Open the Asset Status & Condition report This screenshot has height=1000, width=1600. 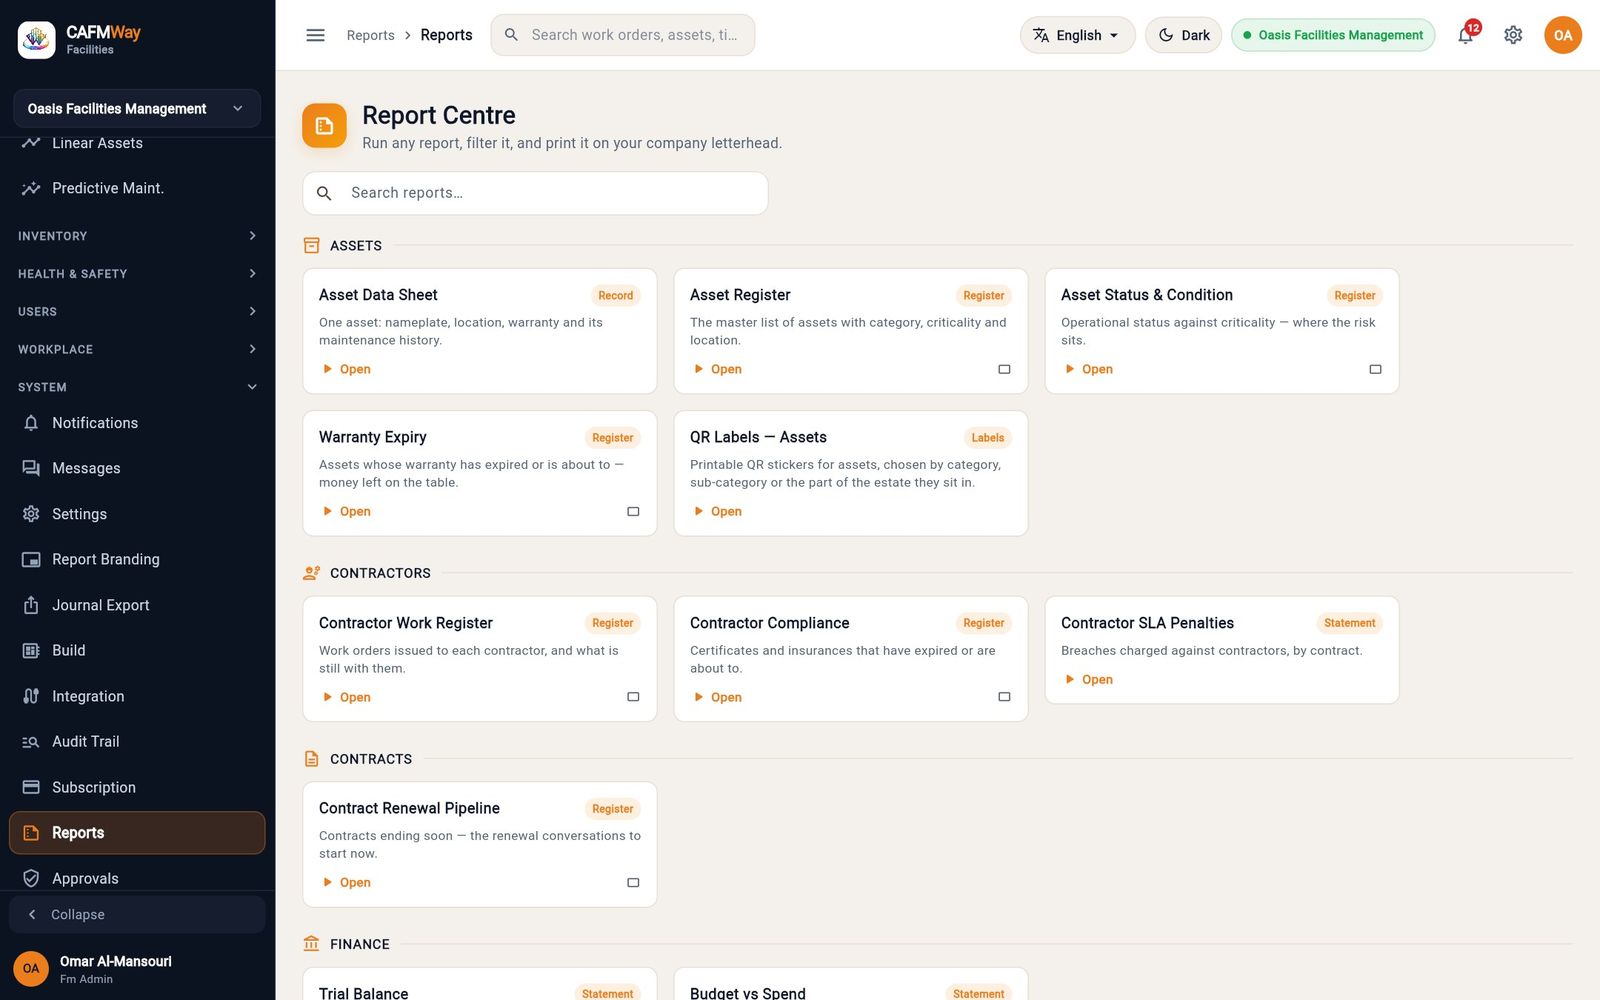[x=1088, y=369]
